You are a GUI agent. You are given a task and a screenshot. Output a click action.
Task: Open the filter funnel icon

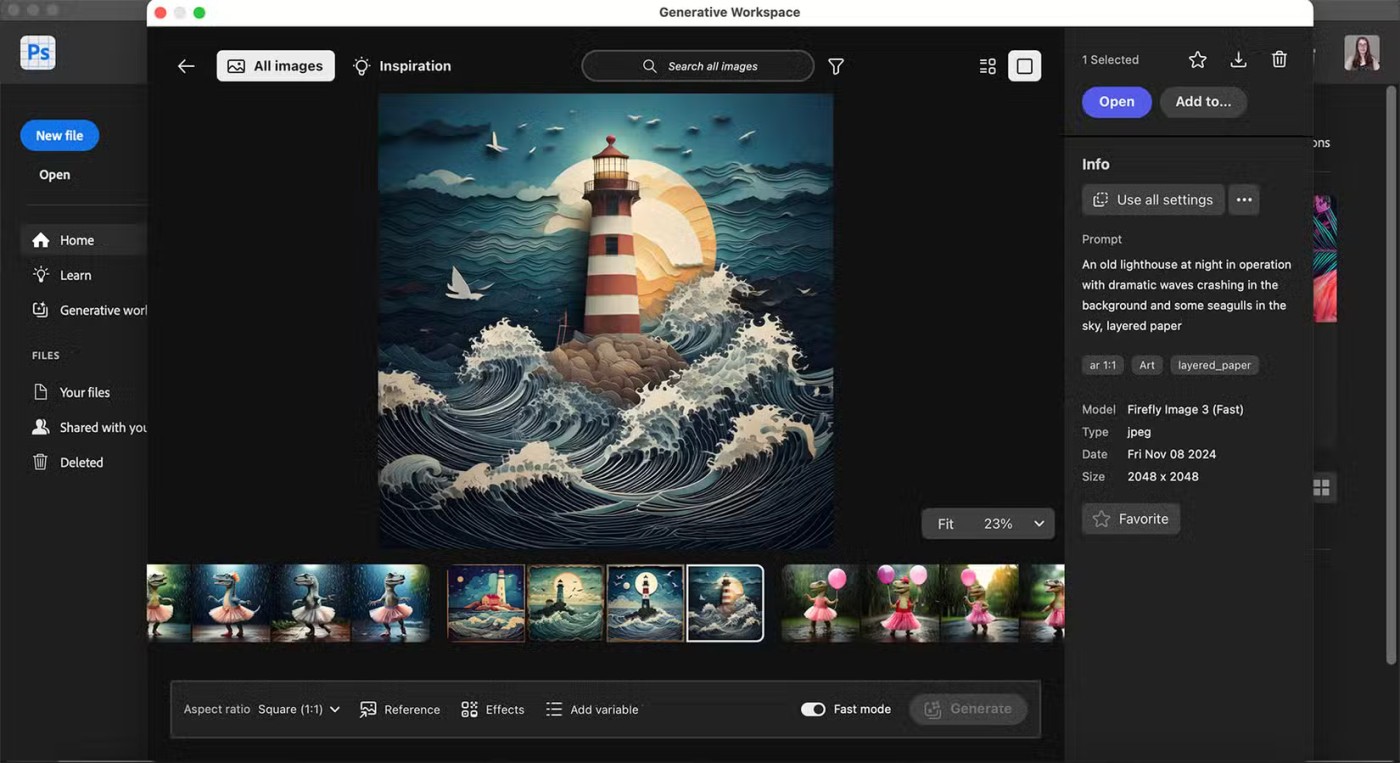point(836,66)
